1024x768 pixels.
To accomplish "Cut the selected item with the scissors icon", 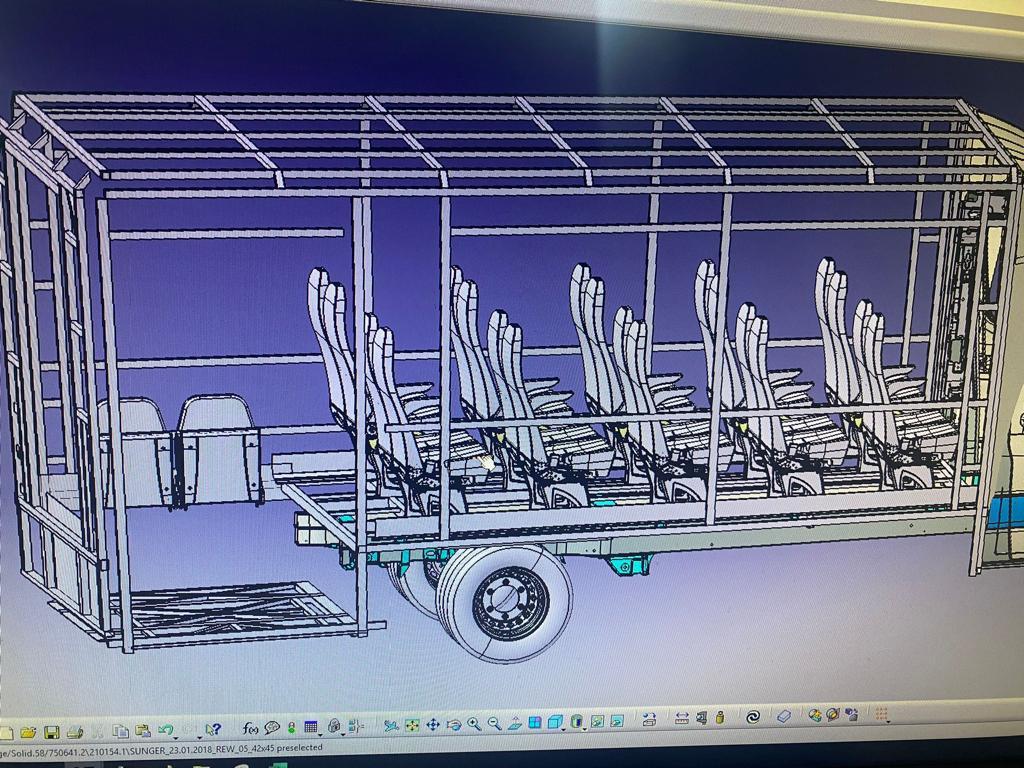I will (97, 732).
